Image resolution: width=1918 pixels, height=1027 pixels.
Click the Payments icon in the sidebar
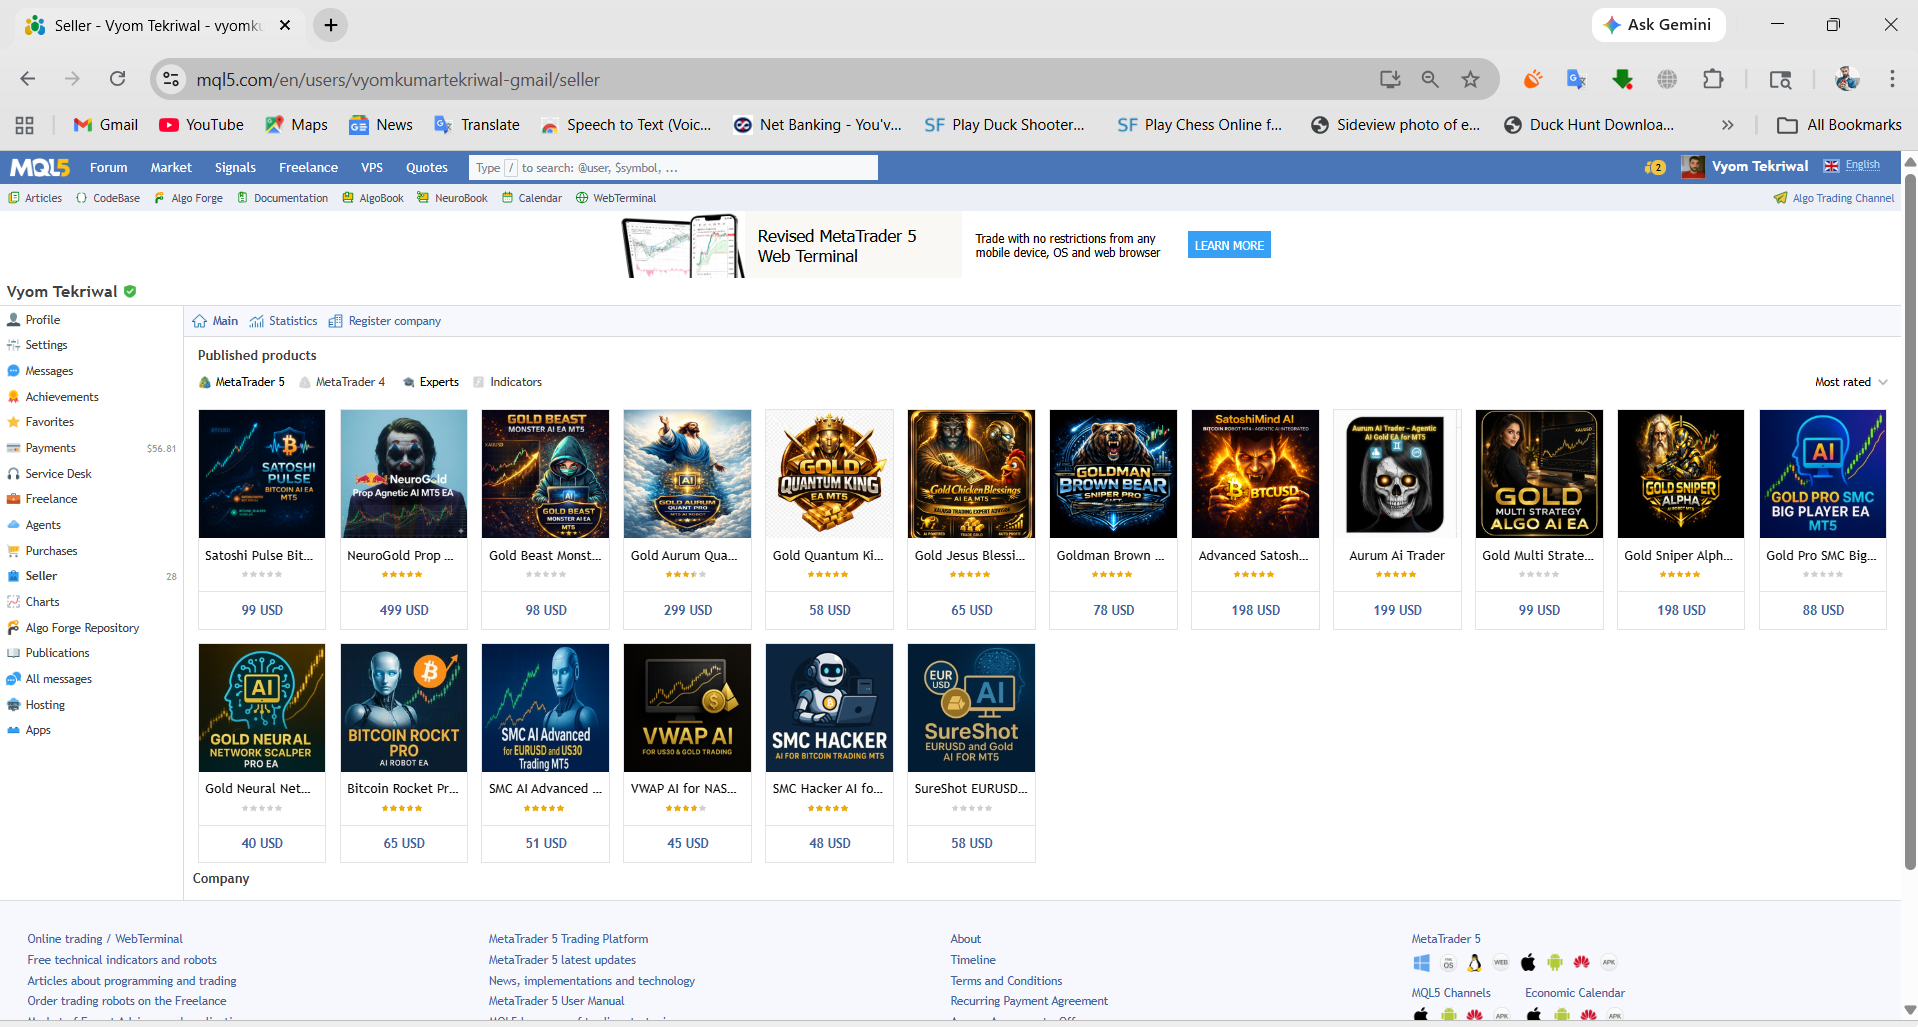[x=14, y=448]
